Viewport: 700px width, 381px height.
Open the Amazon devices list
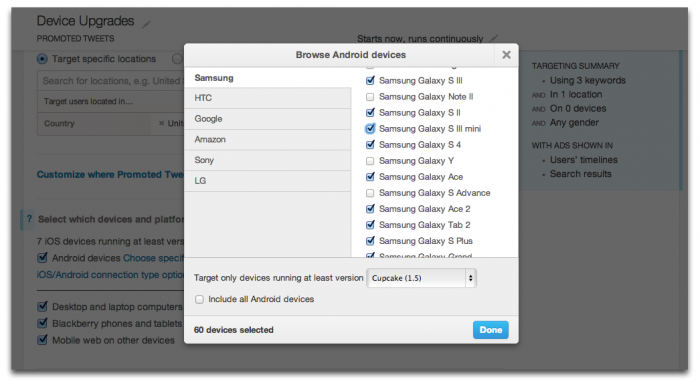(x=268, y=139)
